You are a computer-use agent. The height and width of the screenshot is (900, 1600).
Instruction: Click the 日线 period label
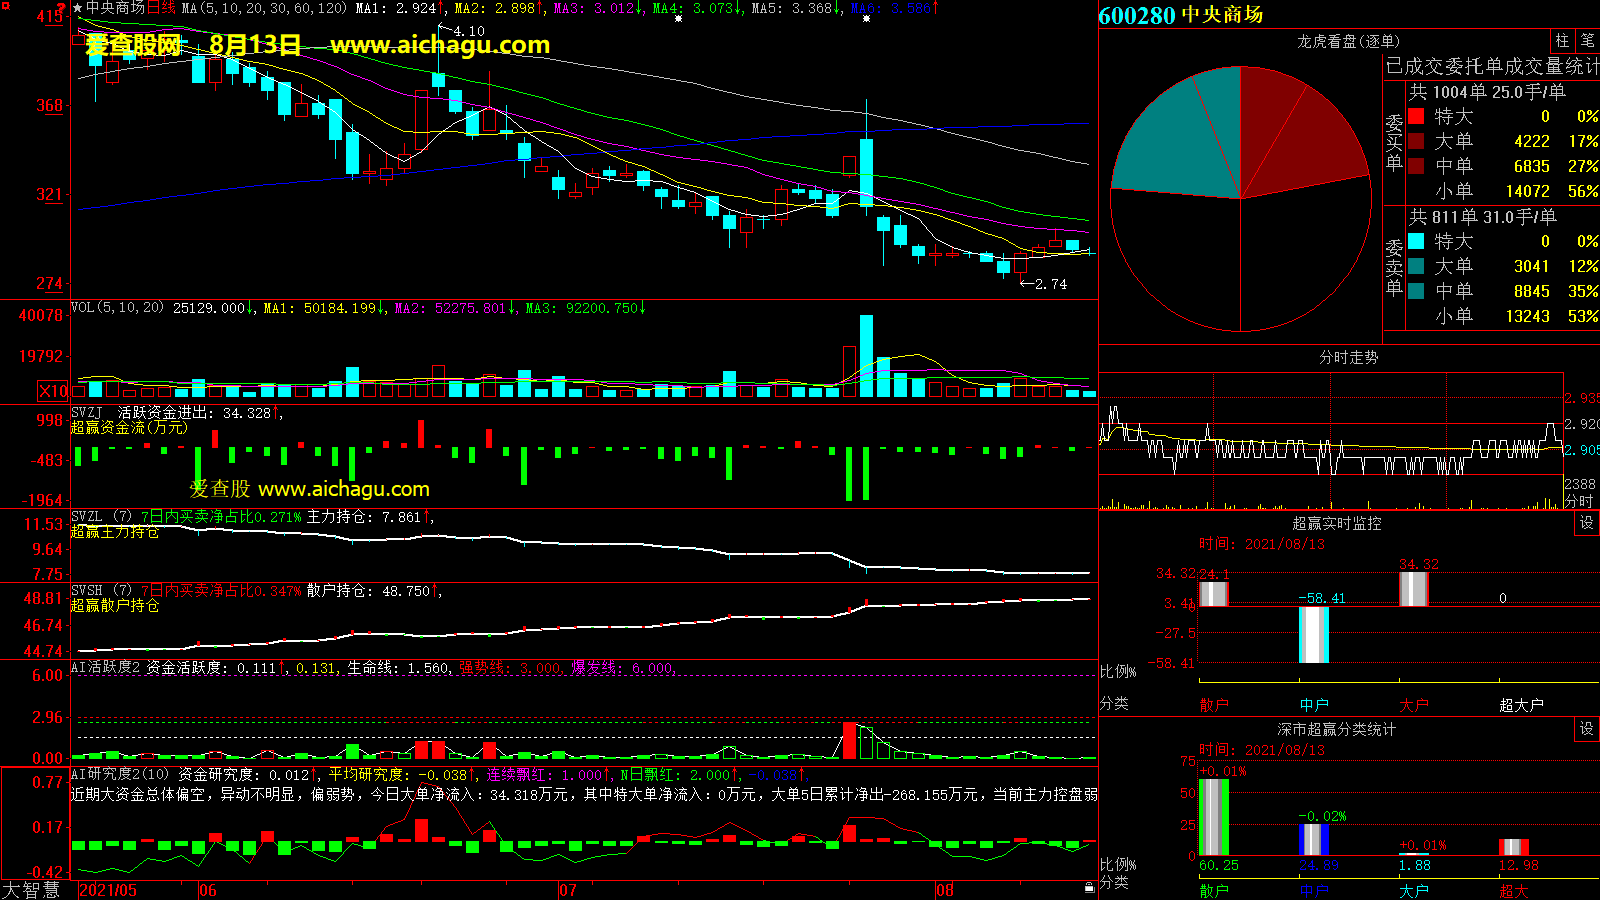(161, 8)
